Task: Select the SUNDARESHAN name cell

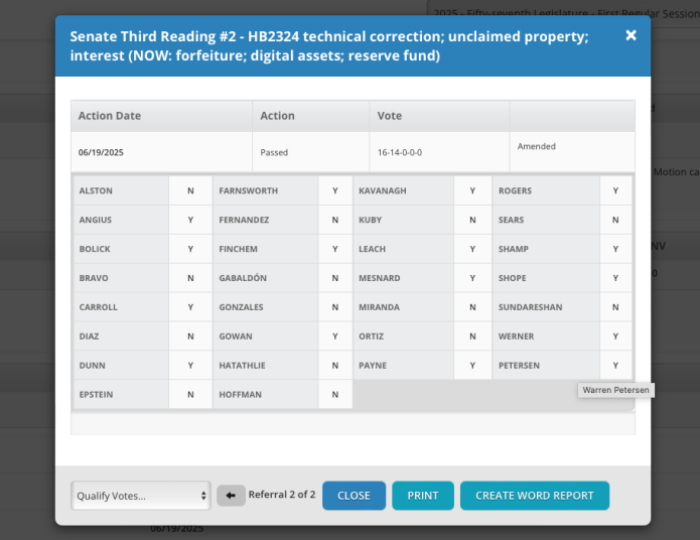Action: 547,308
